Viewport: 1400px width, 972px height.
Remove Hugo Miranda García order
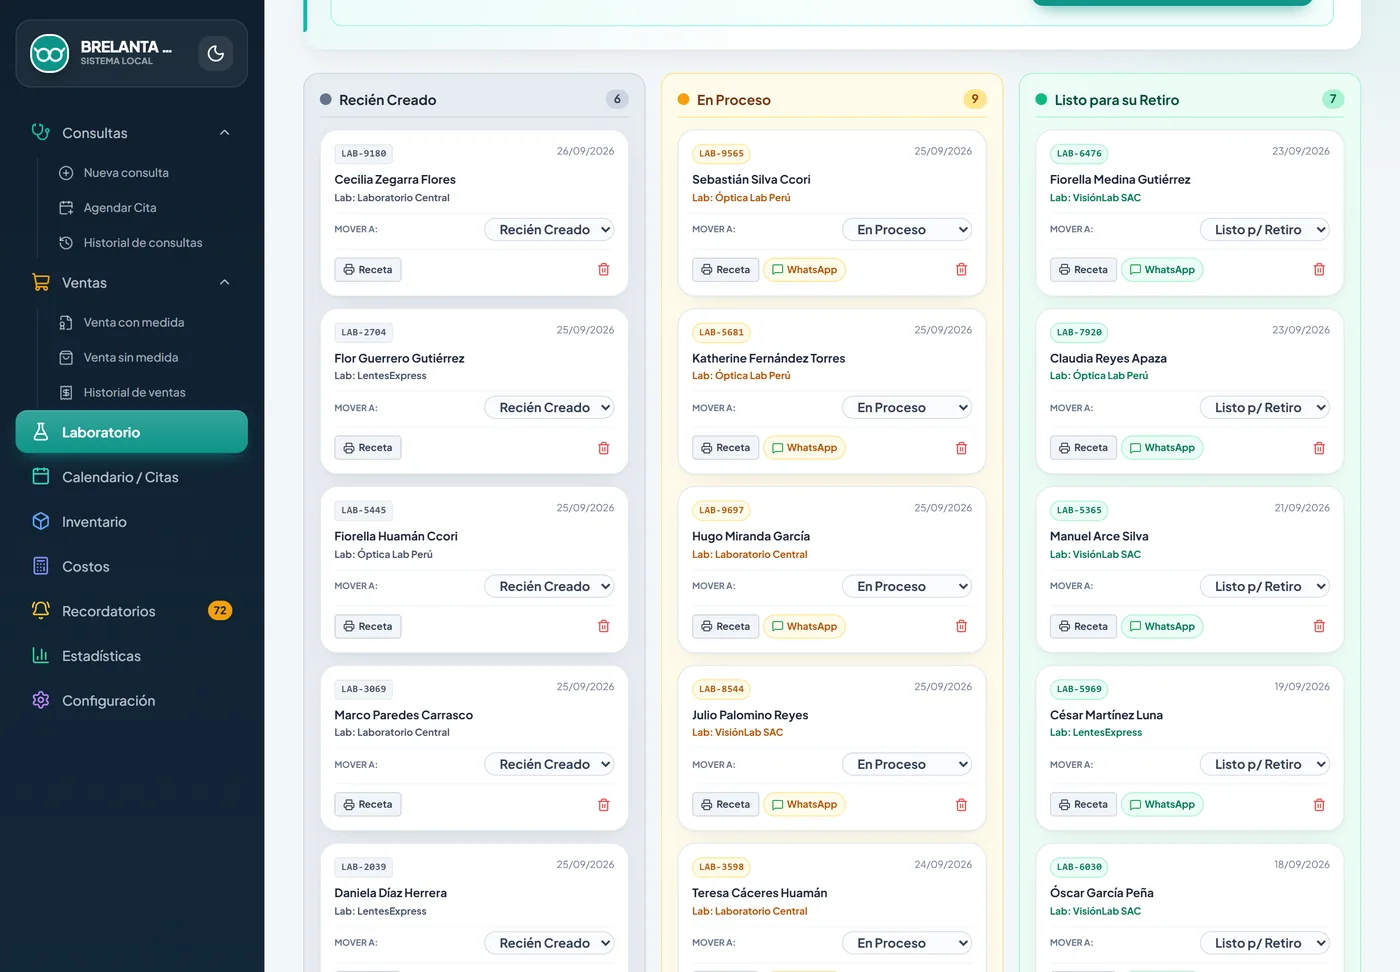click(962, 626)
